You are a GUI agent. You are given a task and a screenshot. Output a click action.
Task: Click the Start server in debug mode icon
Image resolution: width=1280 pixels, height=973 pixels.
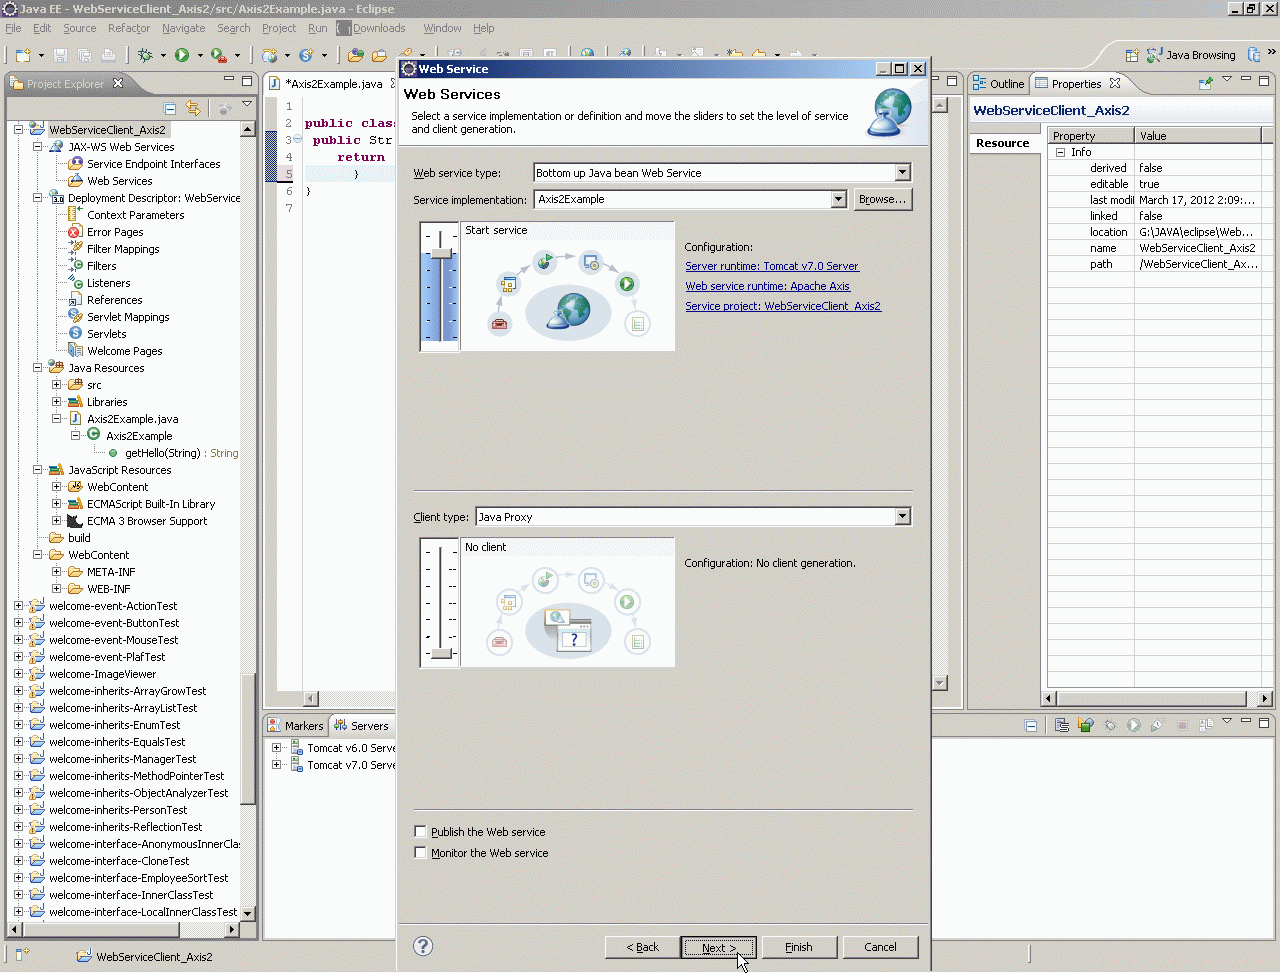pos(1110,725)
